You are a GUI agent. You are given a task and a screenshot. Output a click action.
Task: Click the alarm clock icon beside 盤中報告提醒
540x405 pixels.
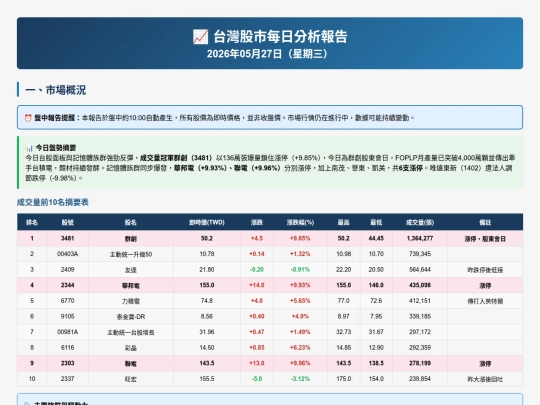[x=28, y=118]
